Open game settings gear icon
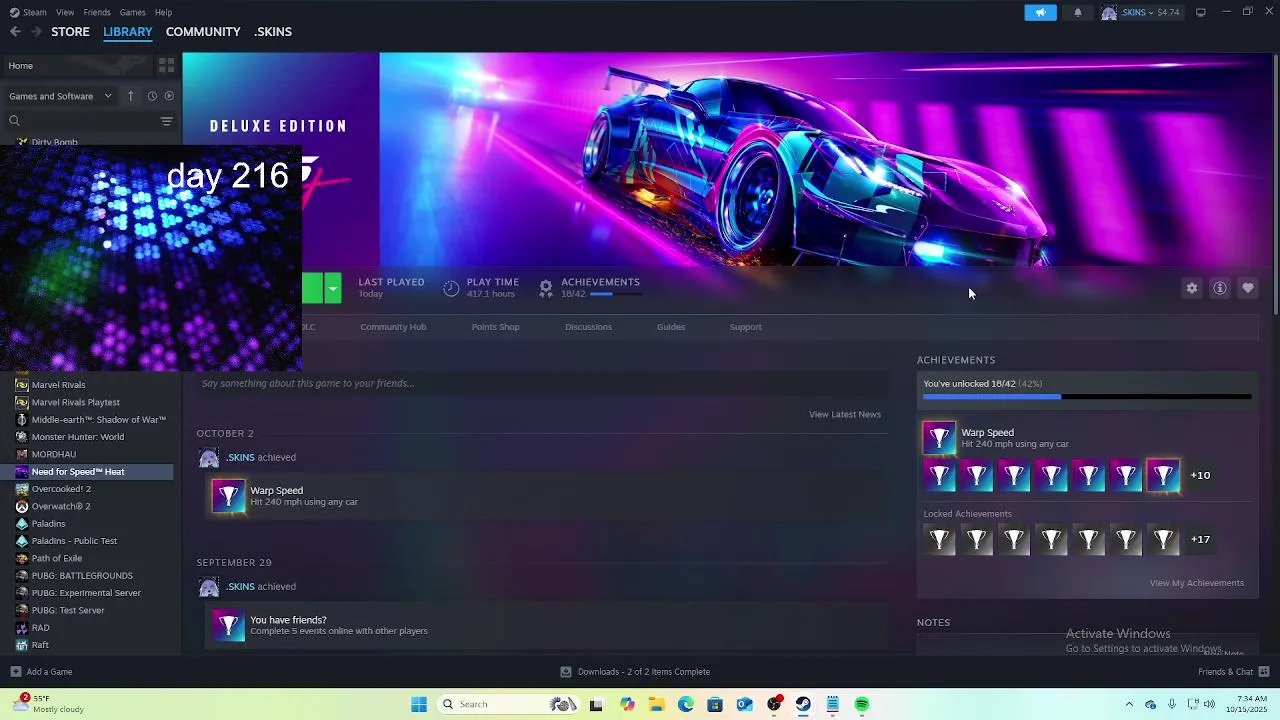 pos(1192,288)
